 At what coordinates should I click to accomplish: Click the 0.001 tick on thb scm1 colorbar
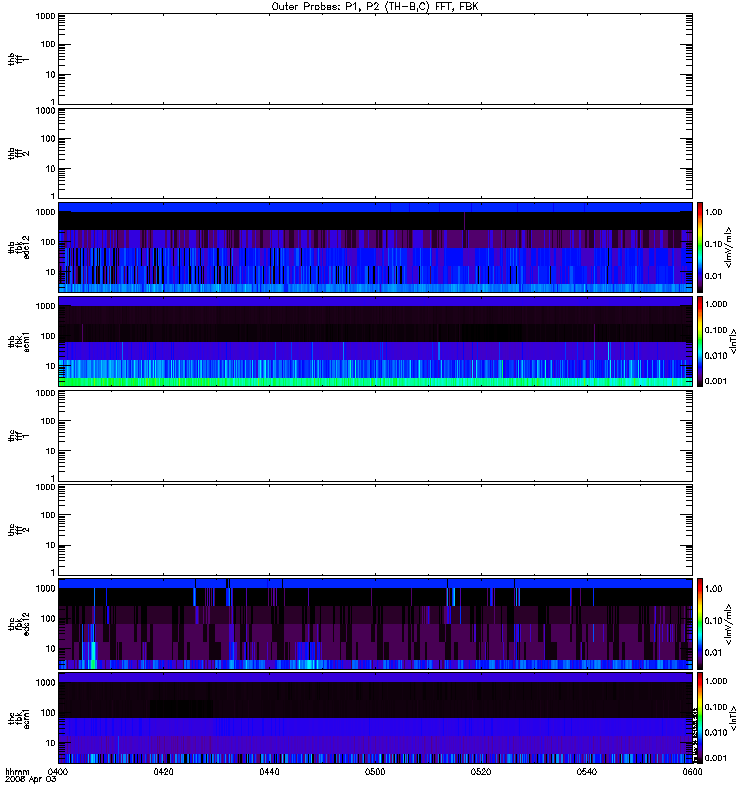pyautogui.click(x=716, y=381)
